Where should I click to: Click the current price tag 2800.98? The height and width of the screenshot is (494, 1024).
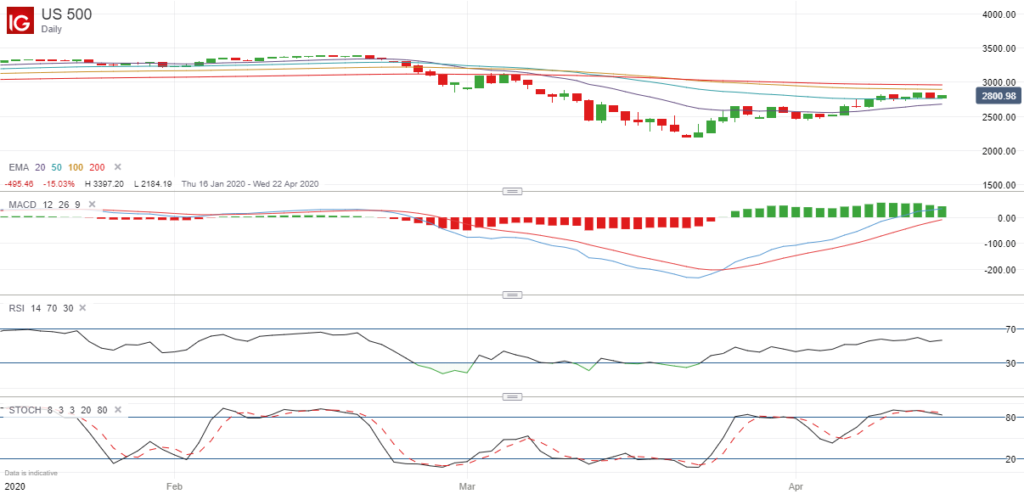click(x=999, y=97)
